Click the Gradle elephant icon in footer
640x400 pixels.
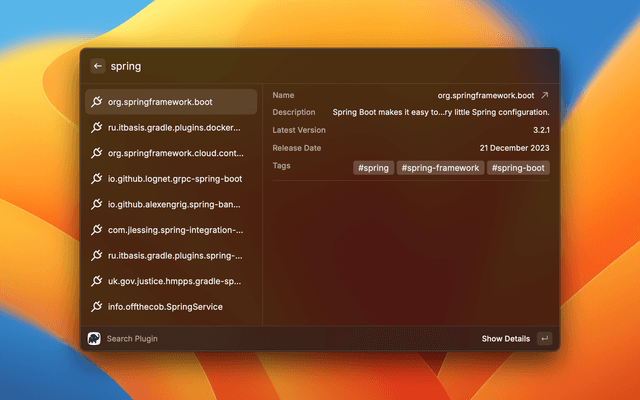[94, 339]
